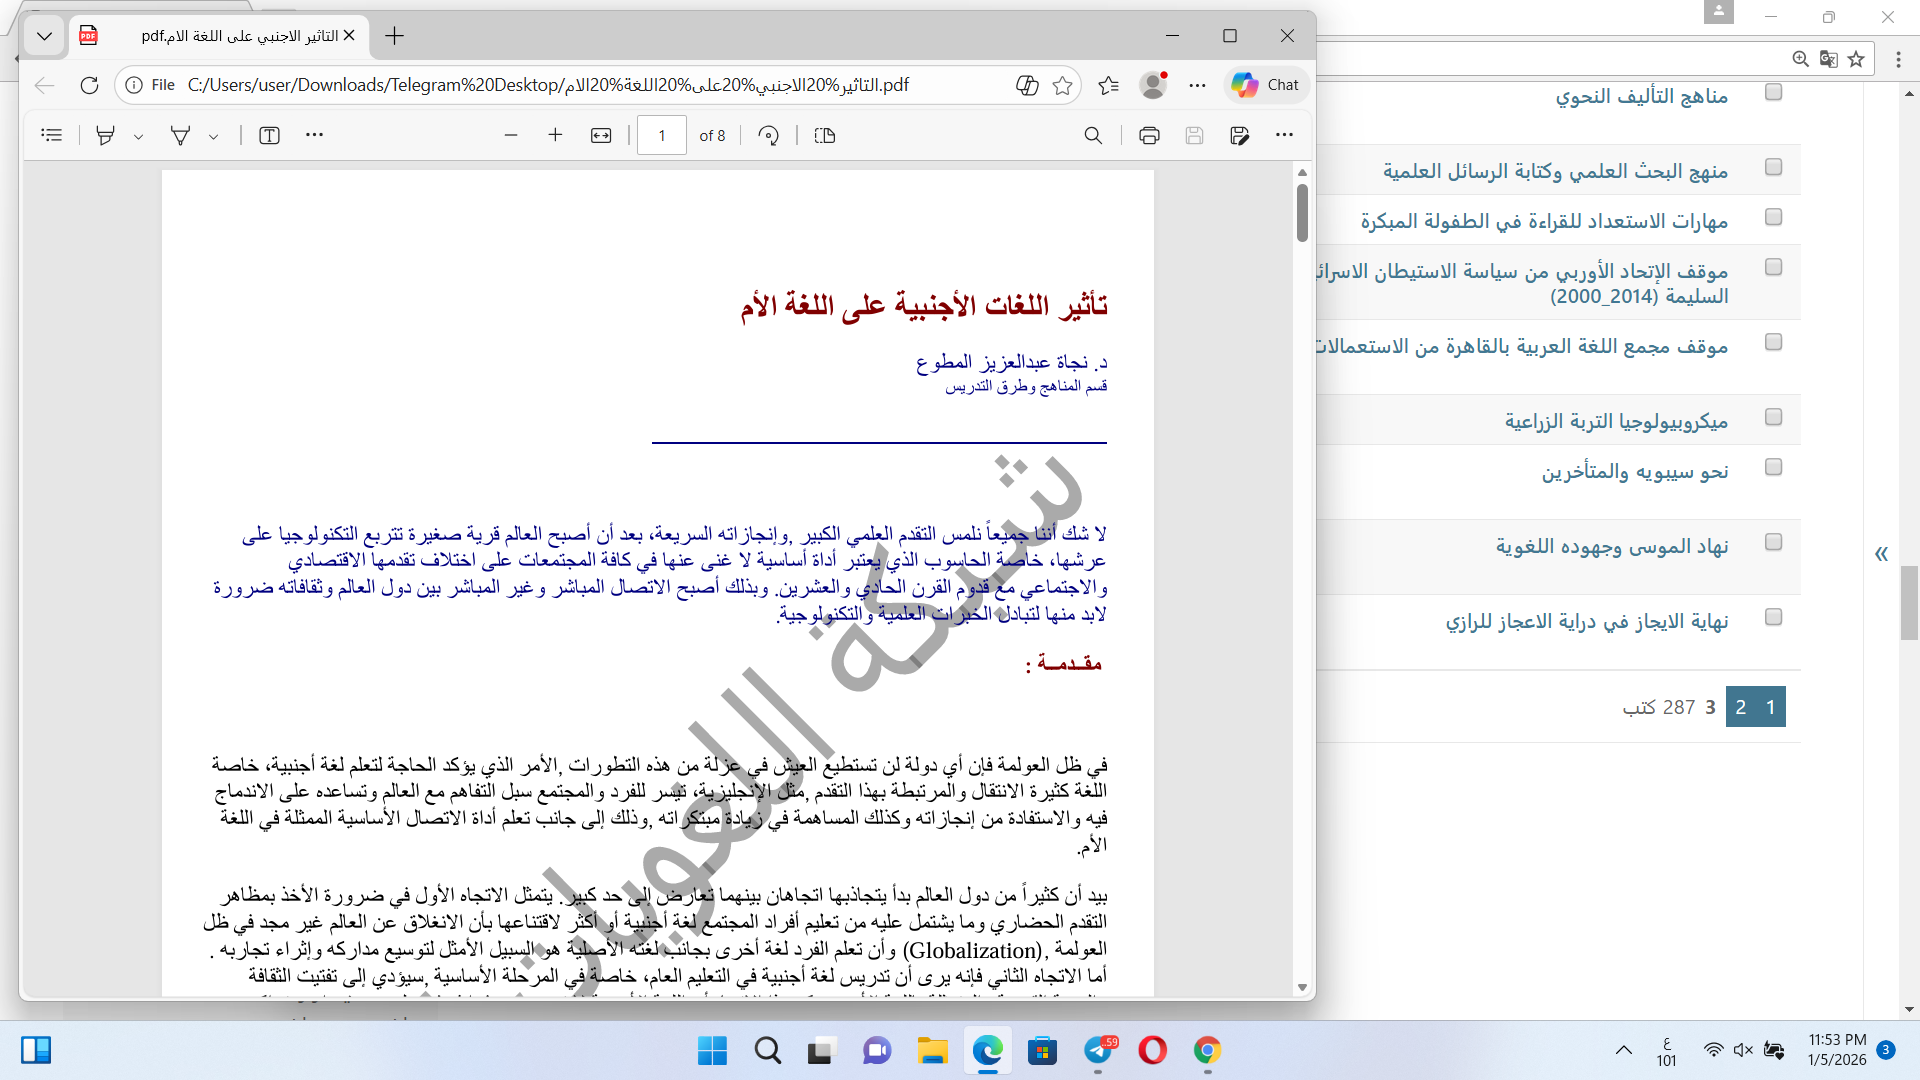
Task: Open the link نهاد الموسى وجهوده اللغوية
Action: (x=1612, y=547)
